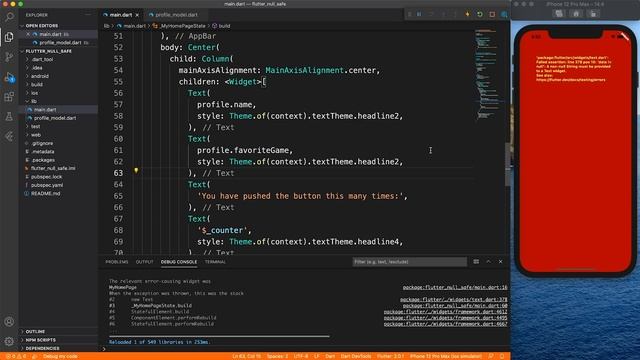Open the Terminal panel tab

coord(215,262)
